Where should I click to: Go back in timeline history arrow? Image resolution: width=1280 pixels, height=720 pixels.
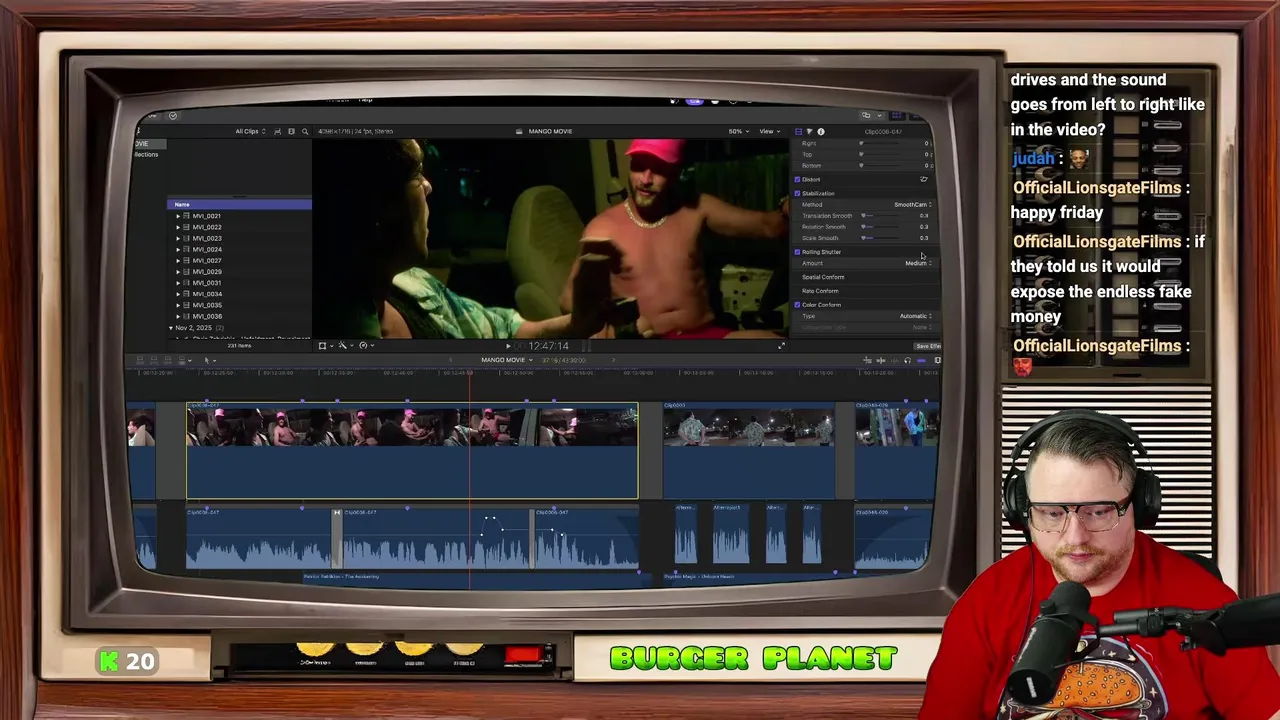pyautogui.click(x=451, y=360)
